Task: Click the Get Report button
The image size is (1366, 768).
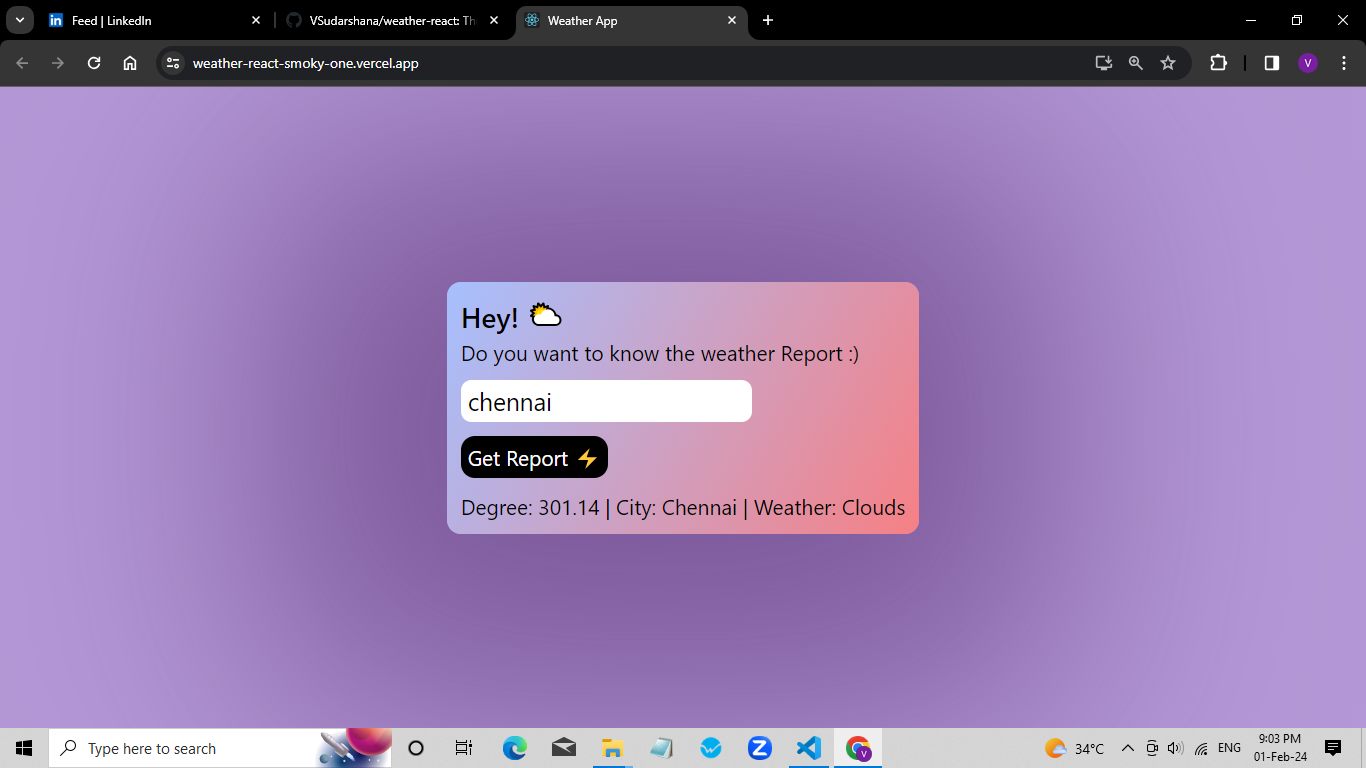Action: click(x=534, y=458)
